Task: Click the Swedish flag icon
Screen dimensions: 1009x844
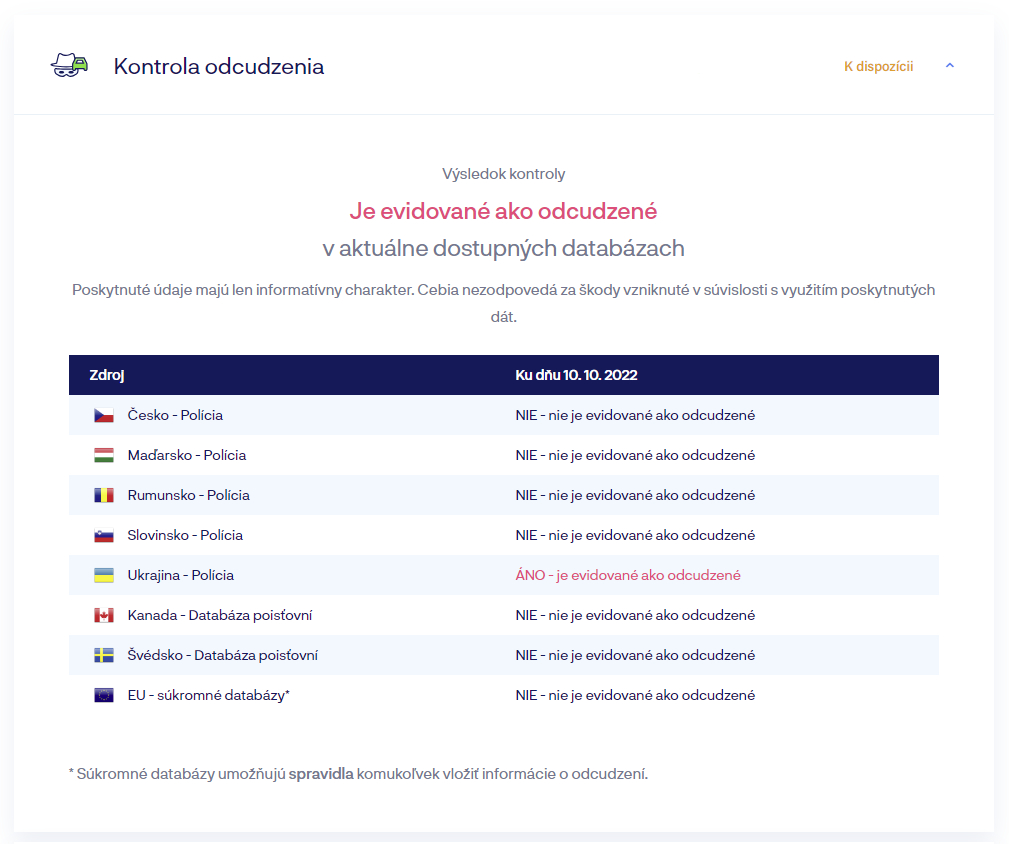Action: click(x=104, y=656)
